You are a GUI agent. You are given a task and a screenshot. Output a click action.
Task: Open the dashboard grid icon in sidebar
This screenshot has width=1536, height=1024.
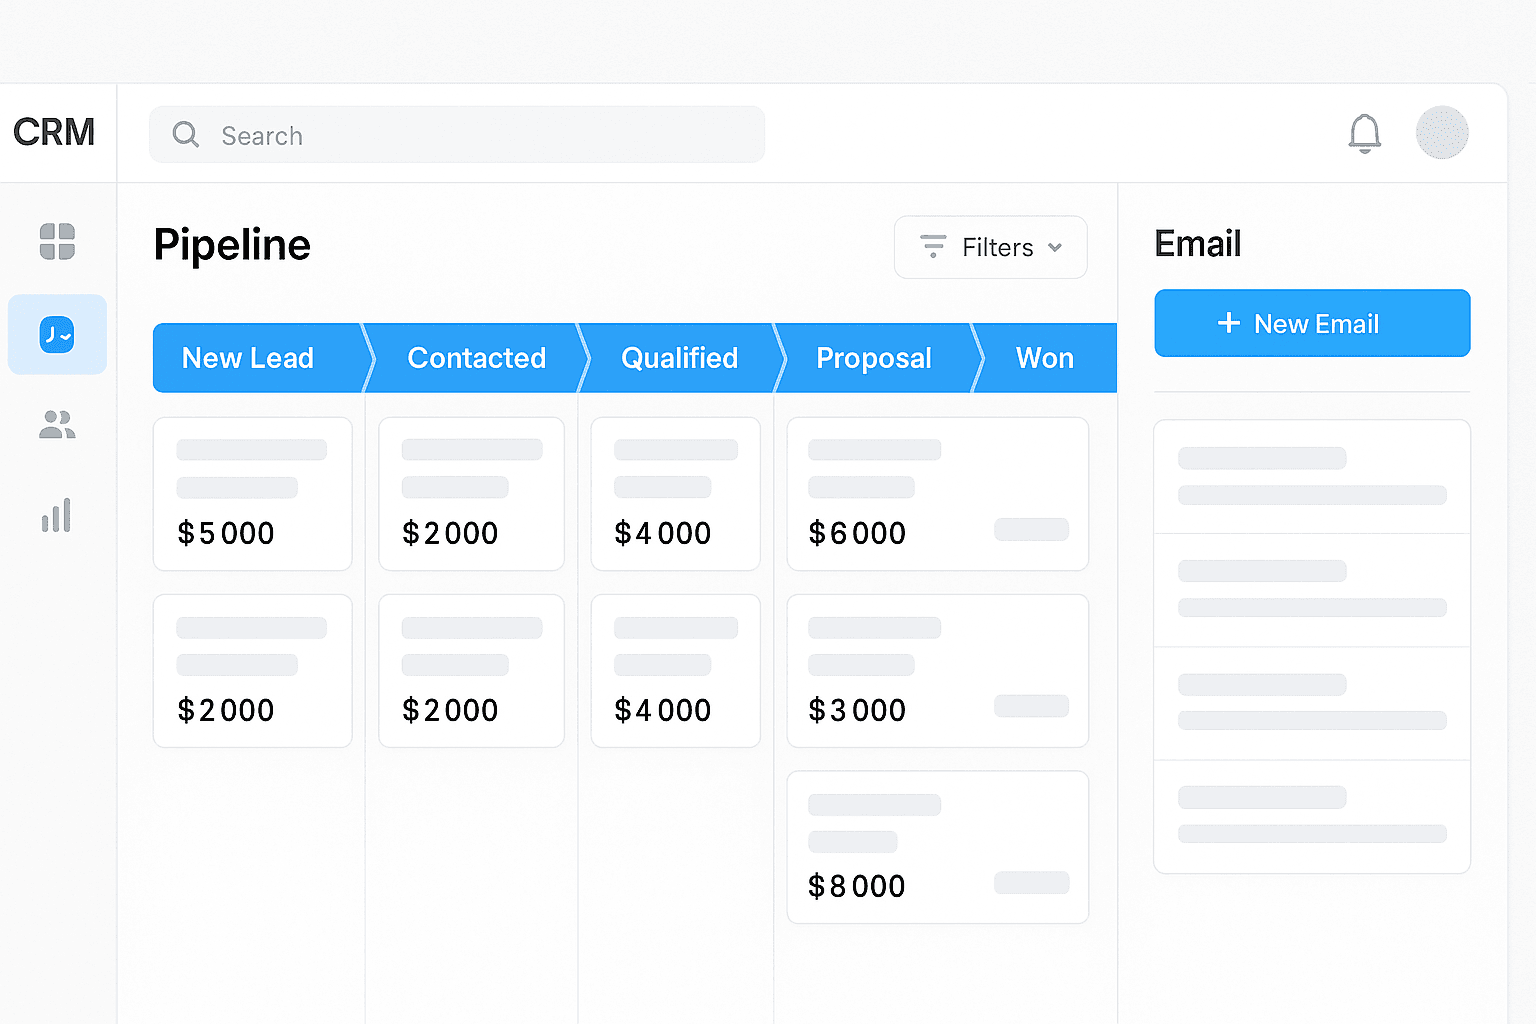[57, 241]
